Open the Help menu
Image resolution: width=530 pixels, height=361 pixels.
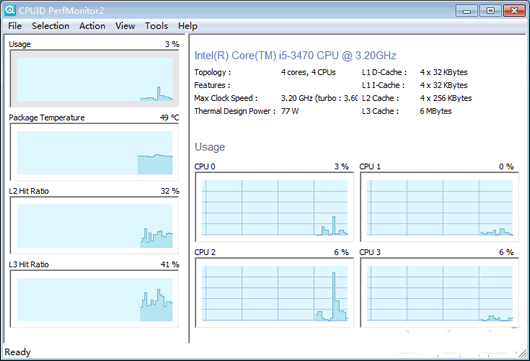tap(188, 26)
